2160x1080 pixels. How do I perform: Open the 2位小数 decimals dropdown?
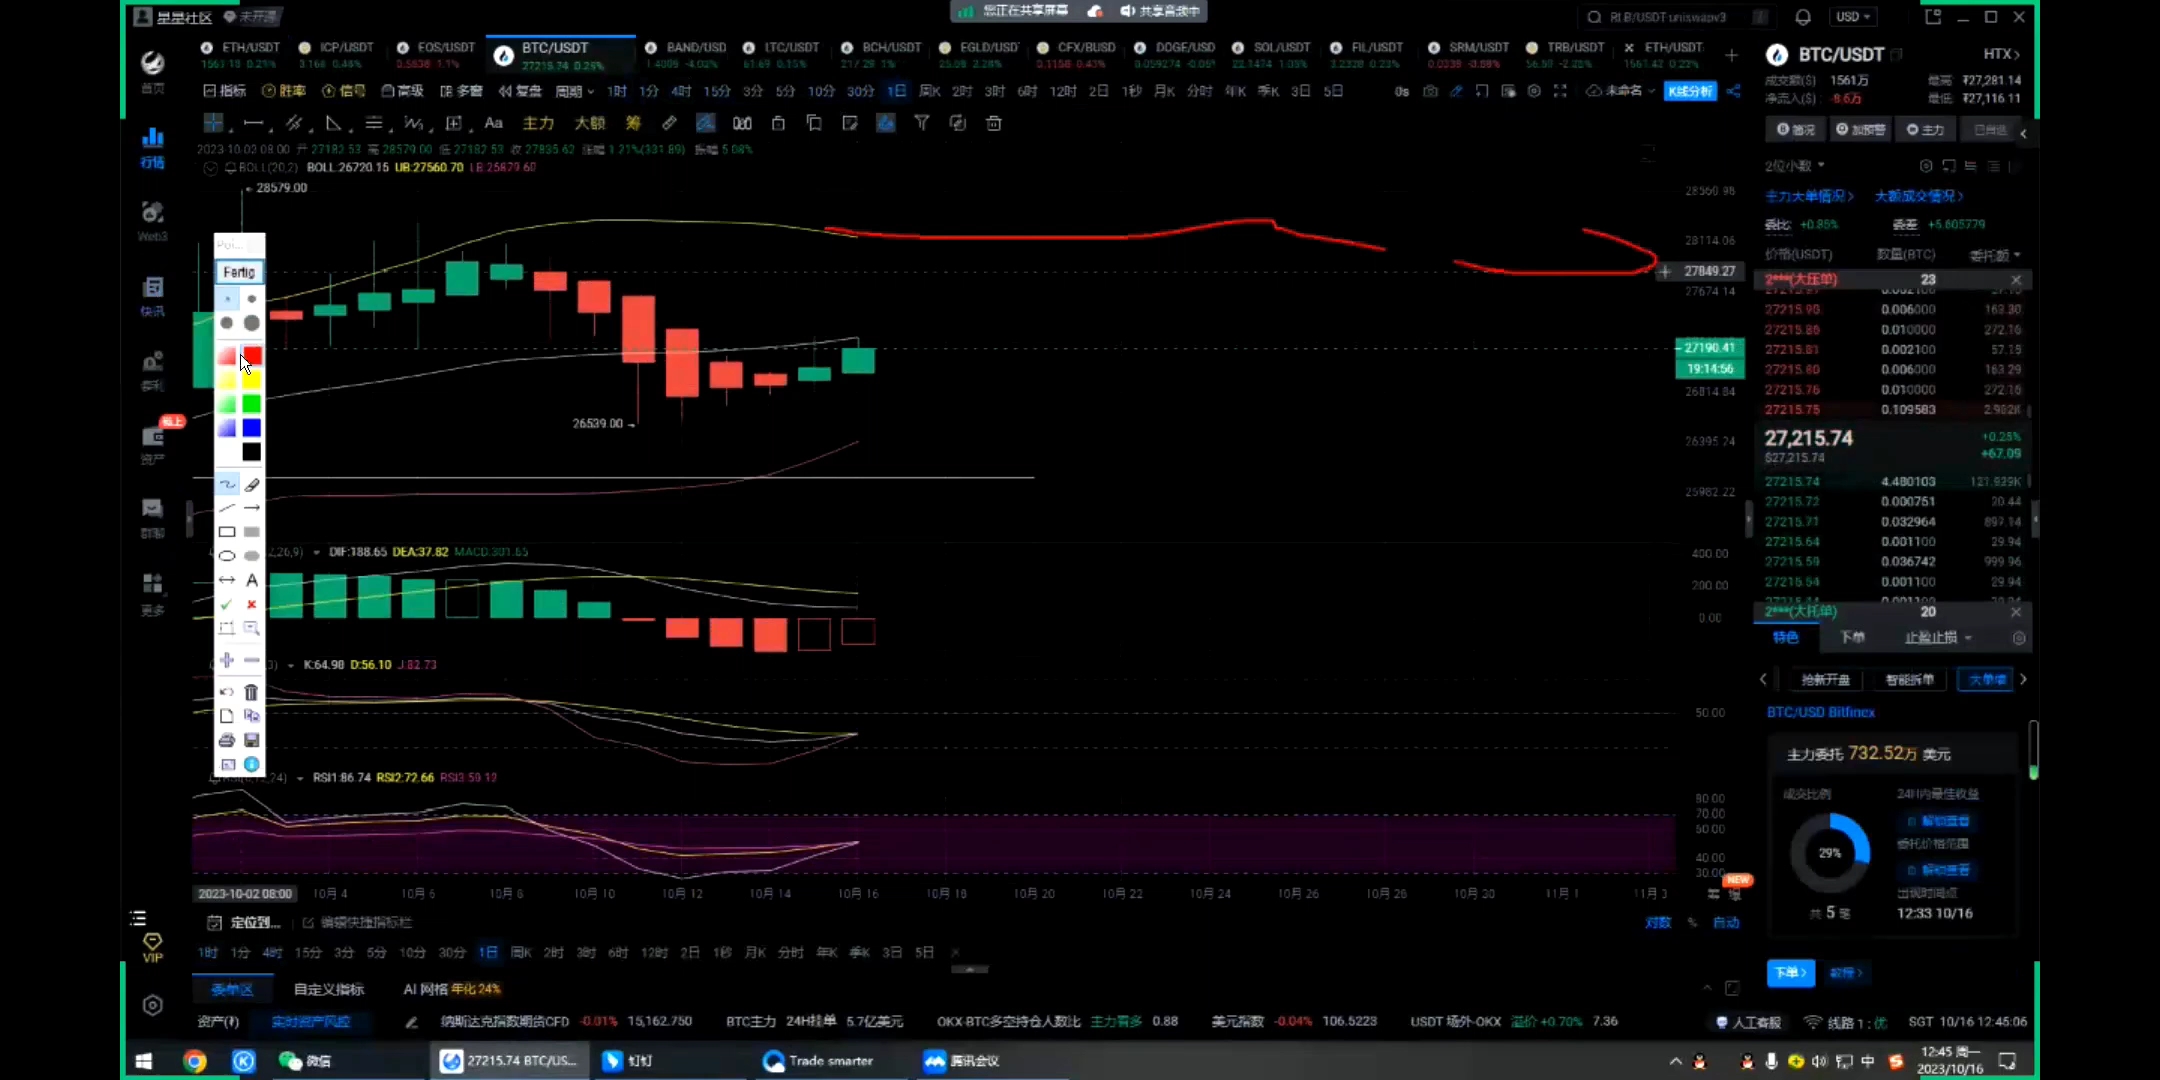click(1795, 165)
